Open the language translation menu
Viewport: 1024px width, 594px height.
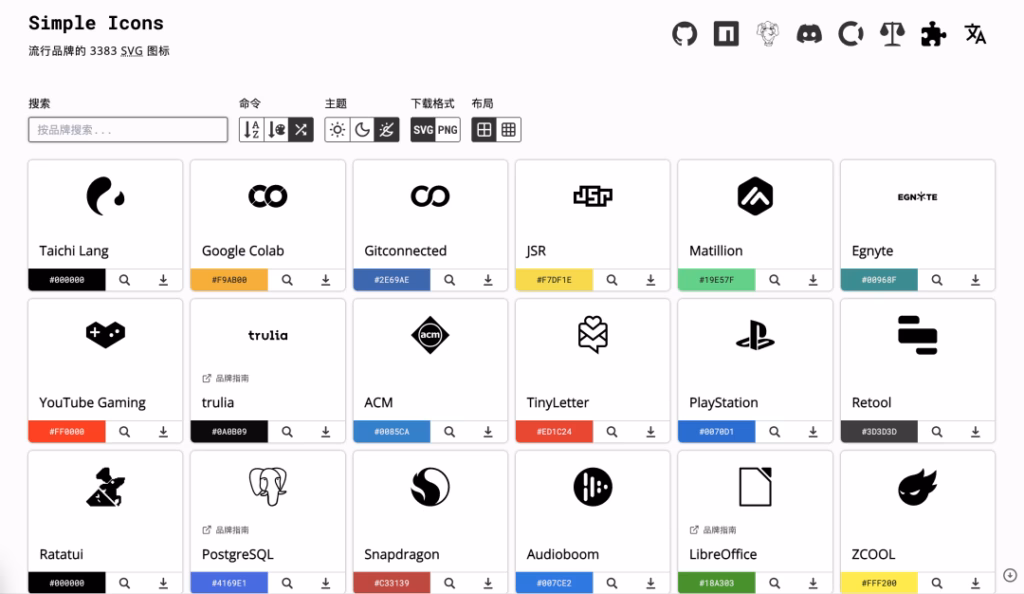(975, 34)
